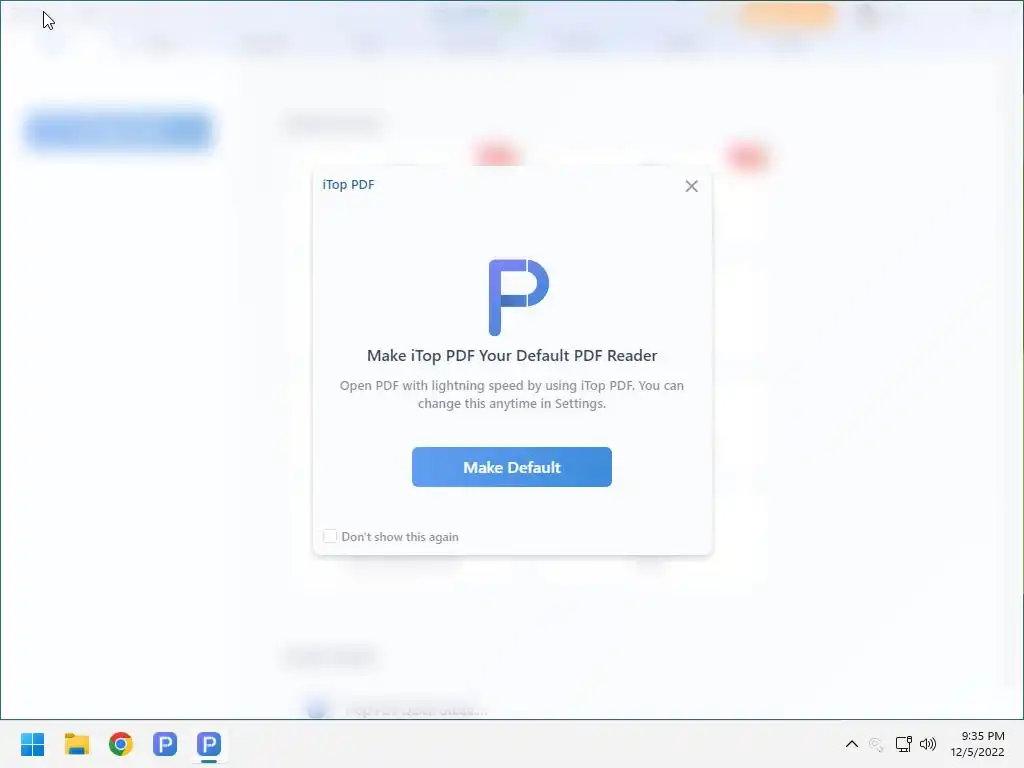Click the Make Default button

[x=511, y=467]
